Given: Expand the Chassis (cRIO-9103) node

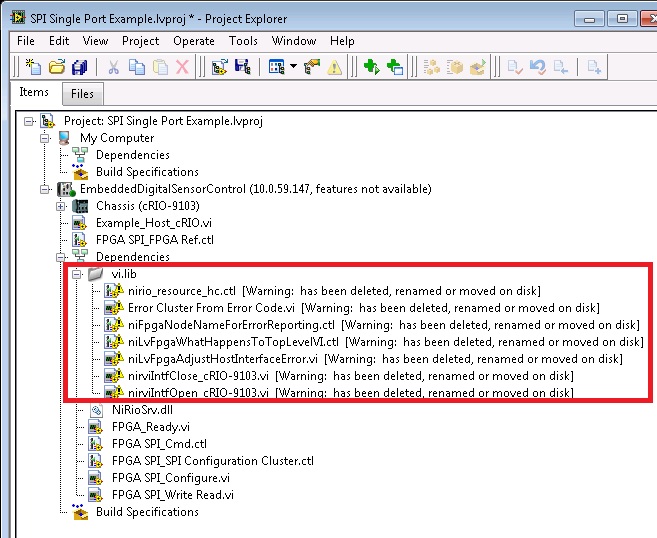Looking at the screenshot, I should (61, 206).
